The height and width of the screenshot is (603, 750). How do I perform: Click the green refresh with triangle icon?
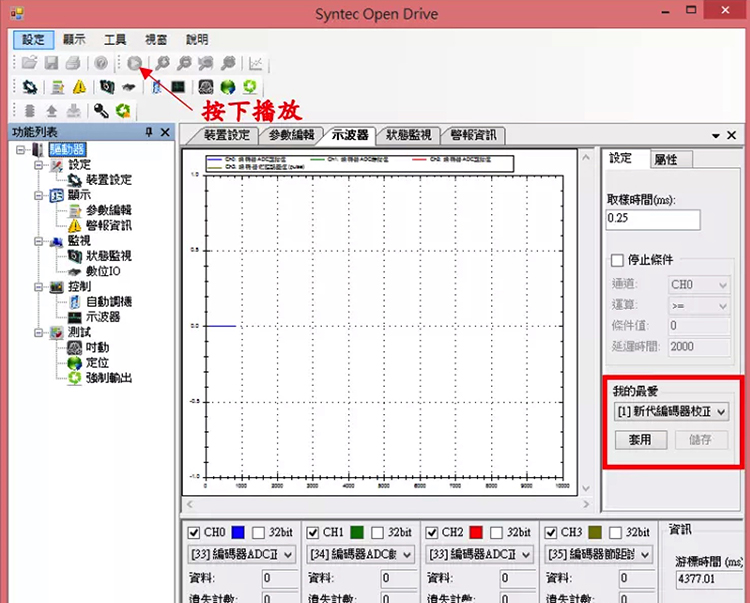[x=123, y=111]
